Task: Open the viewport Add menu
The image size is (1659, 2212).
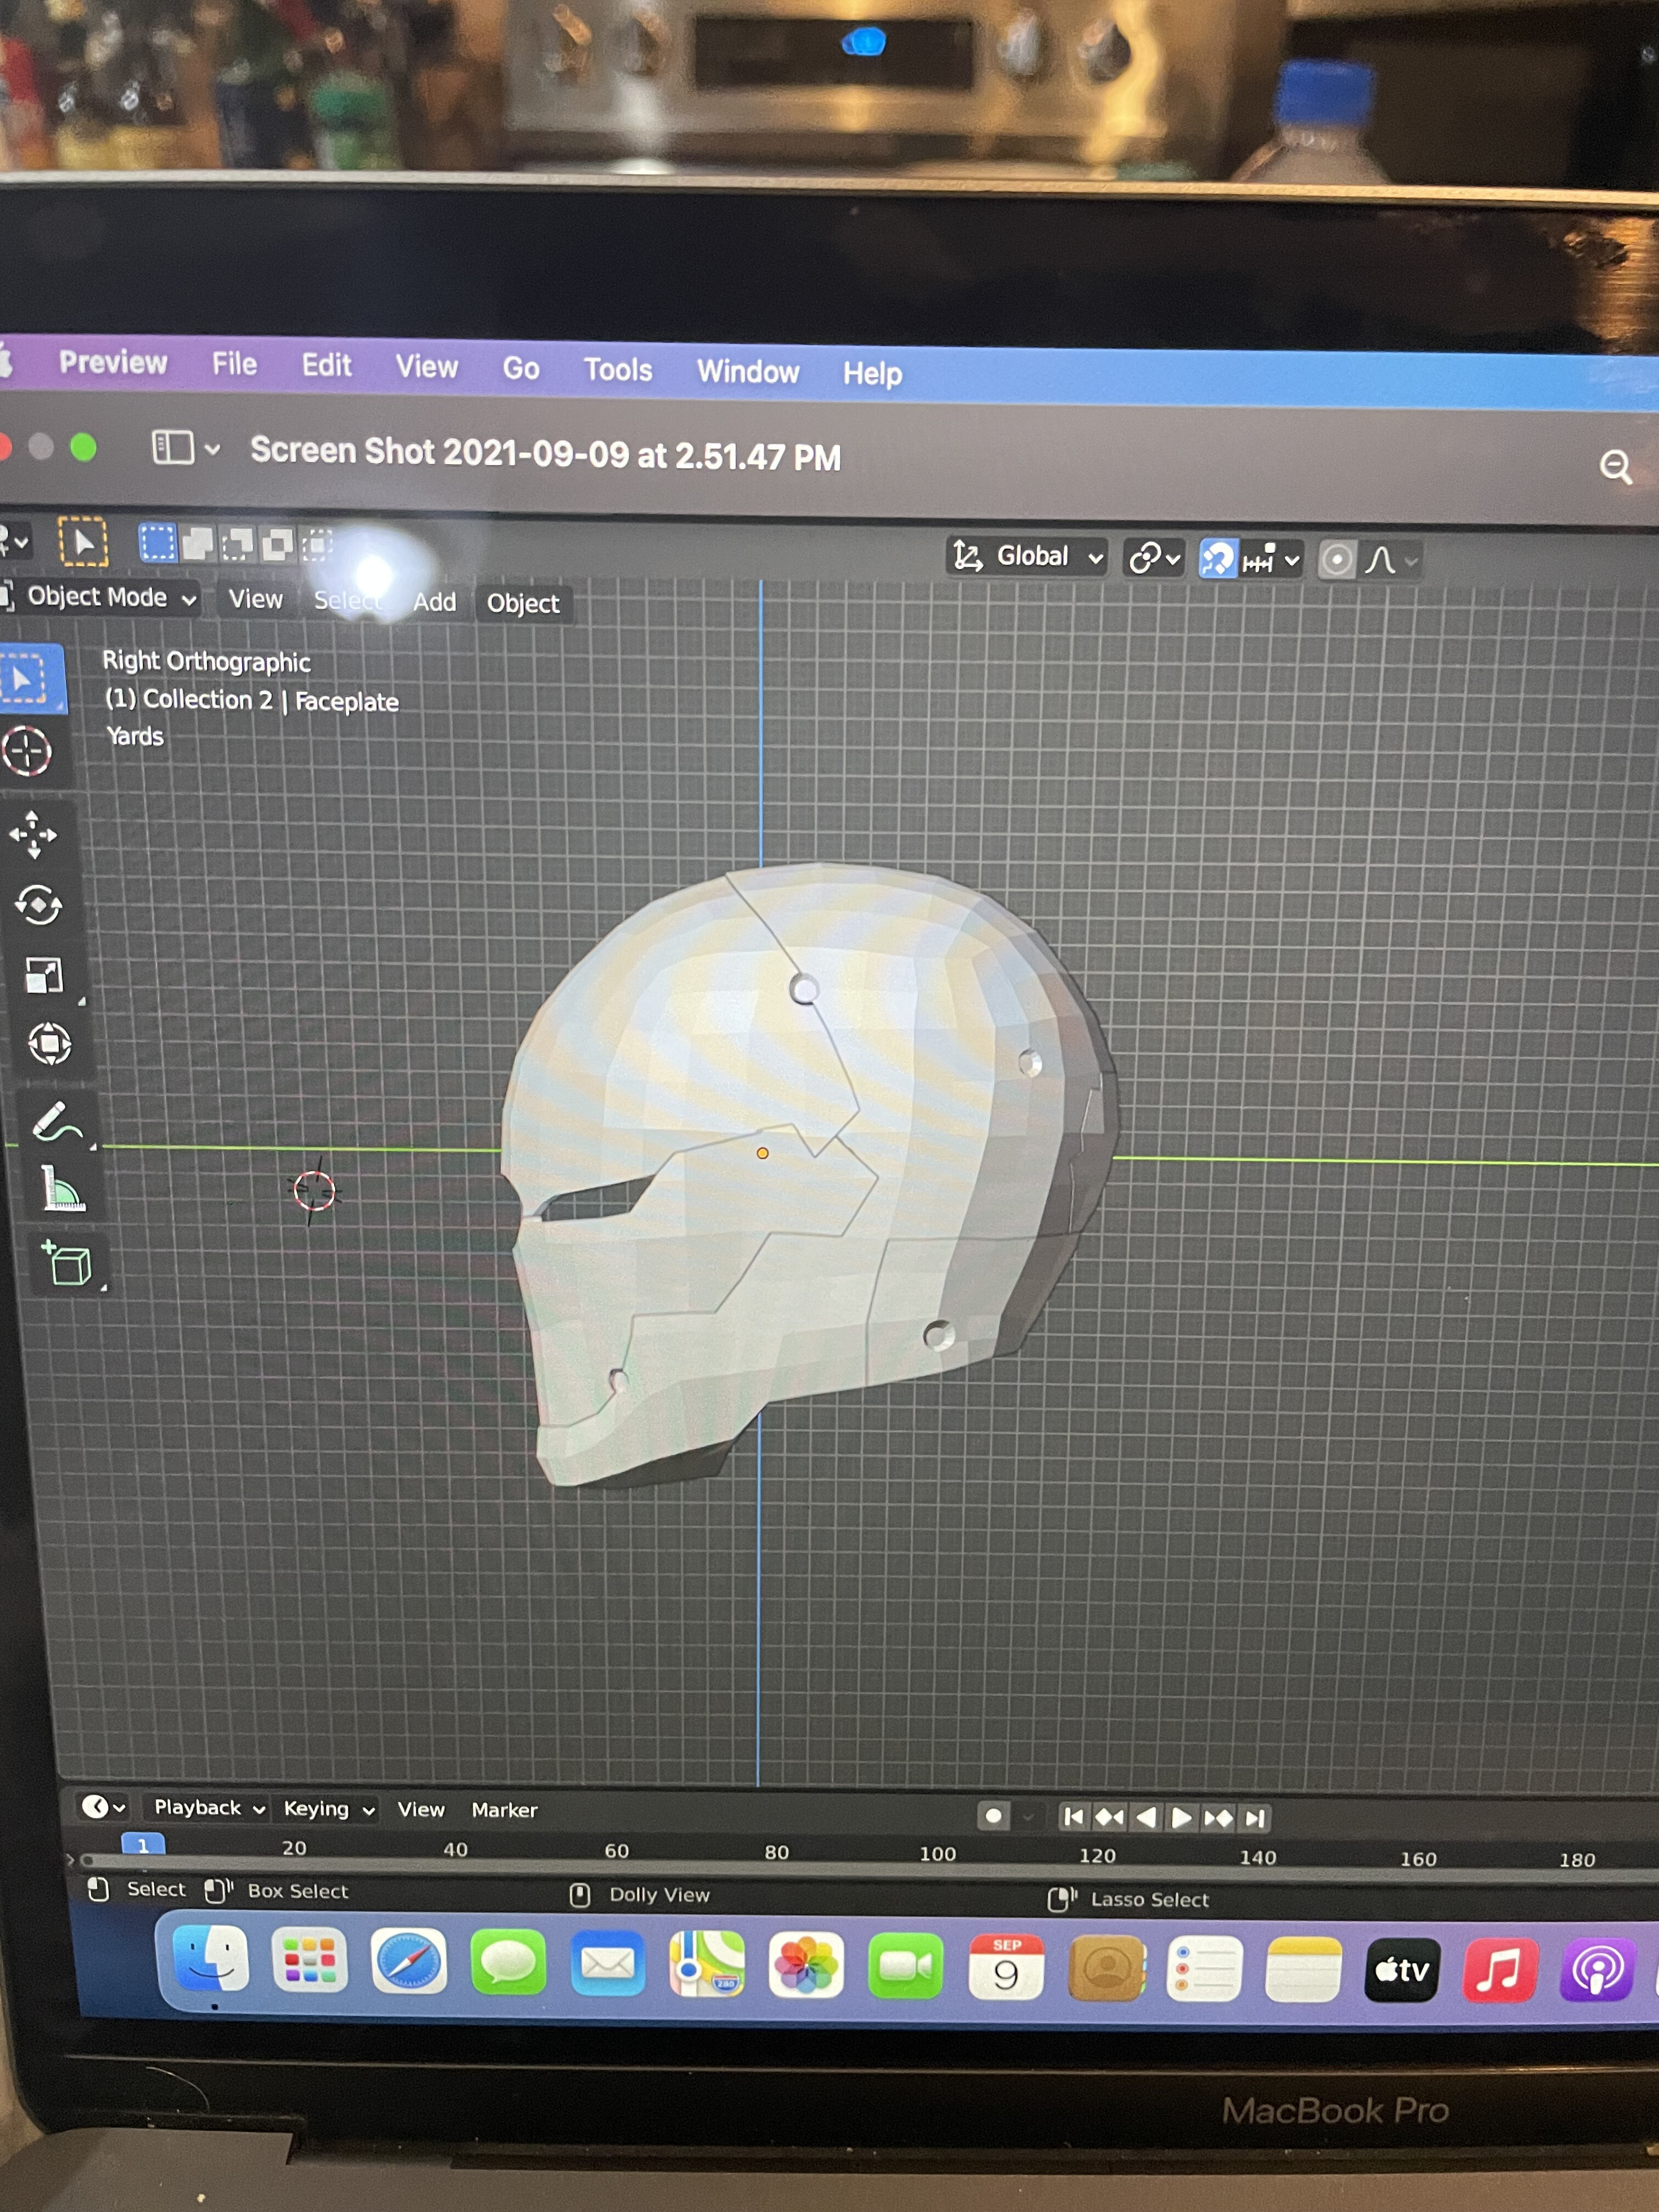Action: (x=434, y=602)
